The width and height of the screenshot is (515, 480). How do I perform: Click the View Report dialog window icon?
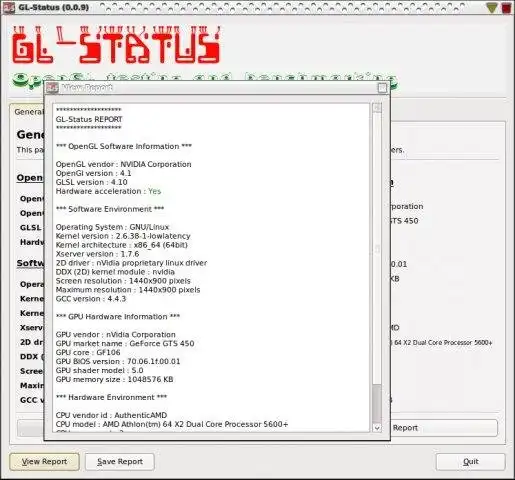[52, 88]
